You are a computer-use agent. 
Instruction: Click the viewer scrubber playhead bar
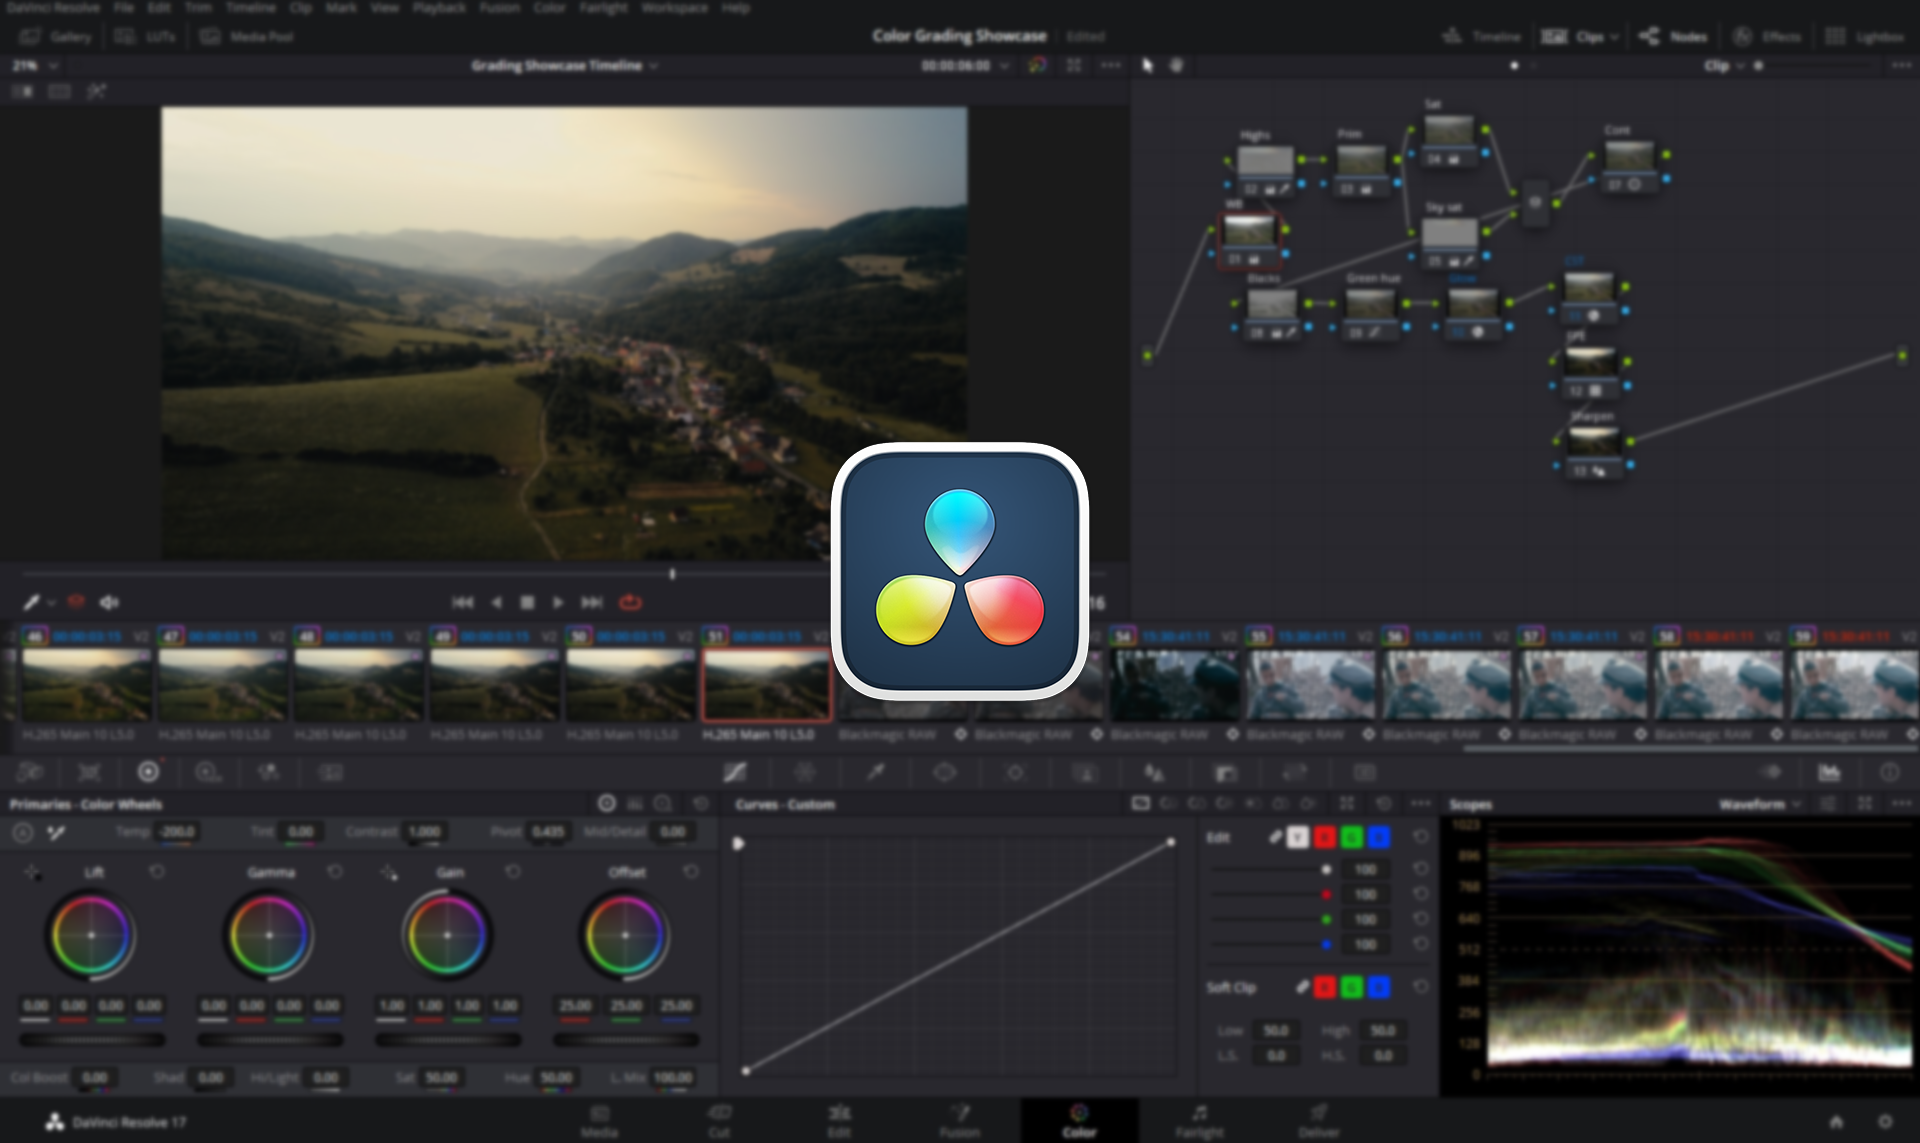[x=673, y=574]
